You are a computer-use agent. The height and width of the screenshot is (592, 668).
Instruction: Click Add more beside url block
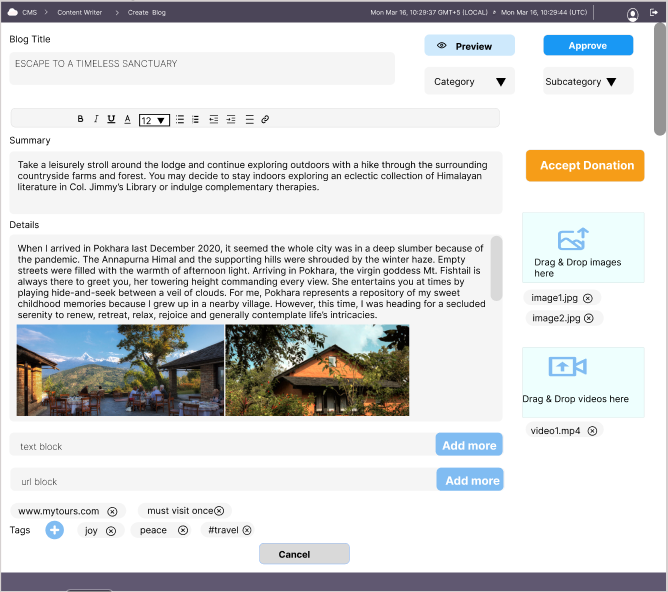coord(470,480)
